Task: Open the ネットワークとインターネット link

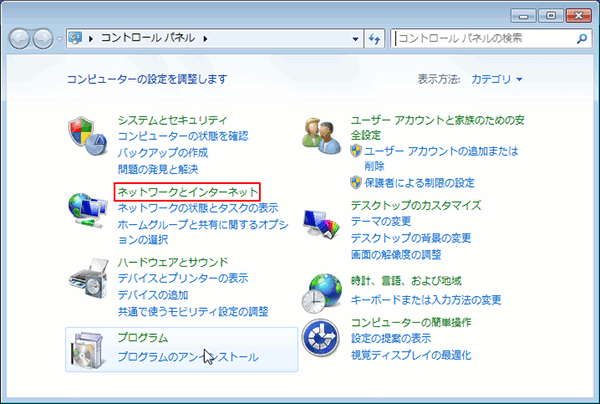Action: coord(187,191)
